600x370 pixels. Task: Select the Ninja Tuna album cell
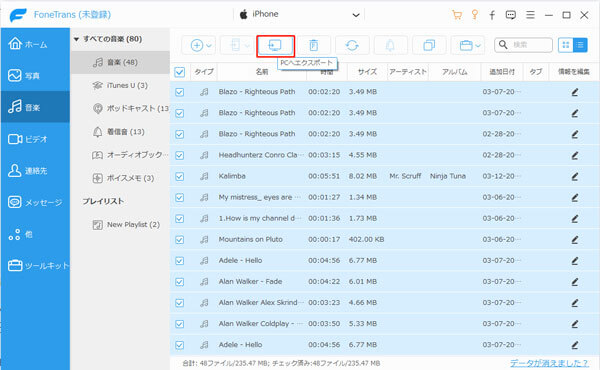[448, 176]
